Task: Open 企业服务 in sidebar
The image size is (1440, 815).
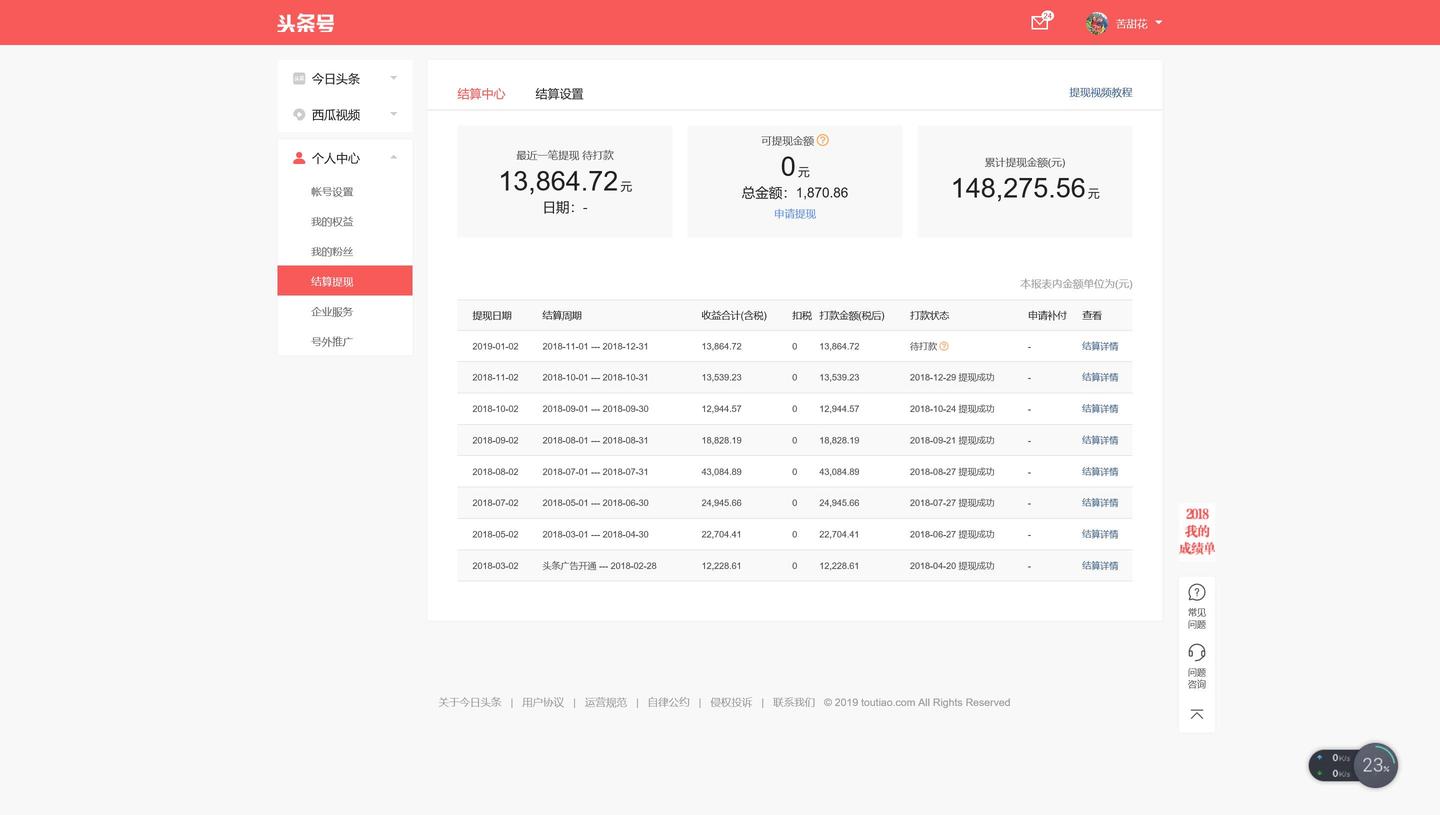Action: [x=332, y=312]
